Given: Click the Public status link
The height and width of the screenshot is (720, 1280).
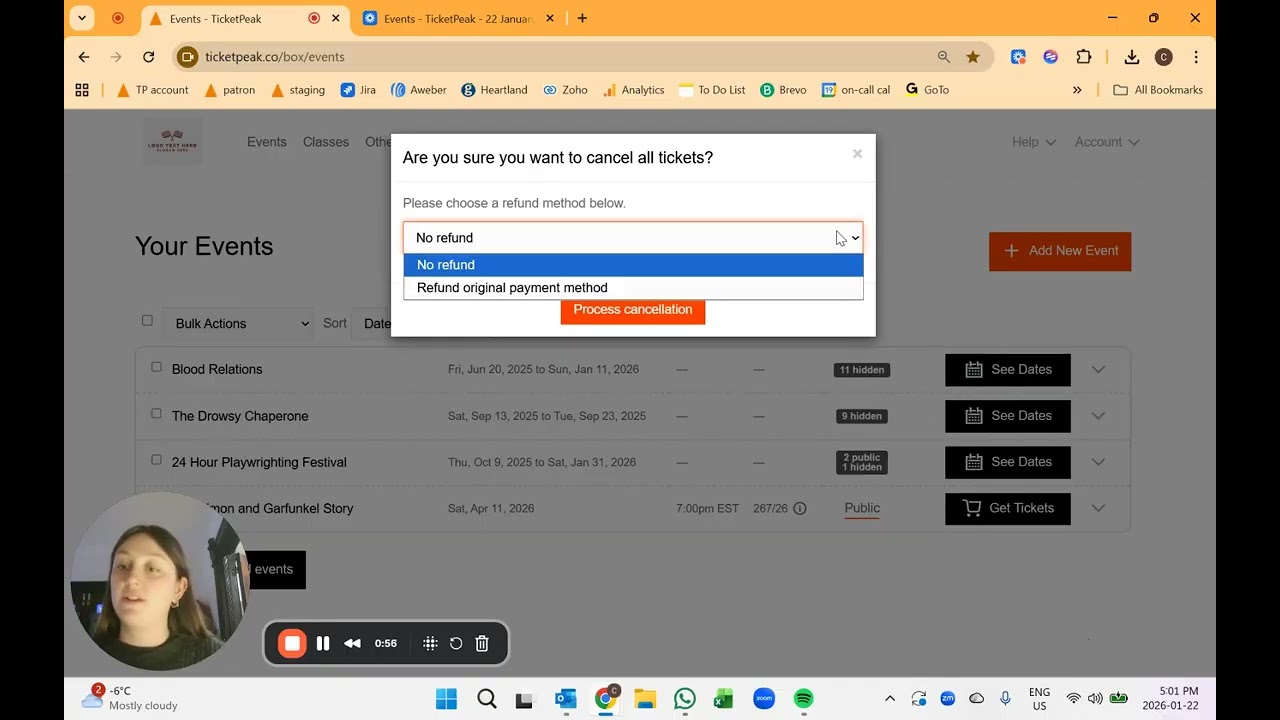Looking at the screenshot, I should 862,508.
